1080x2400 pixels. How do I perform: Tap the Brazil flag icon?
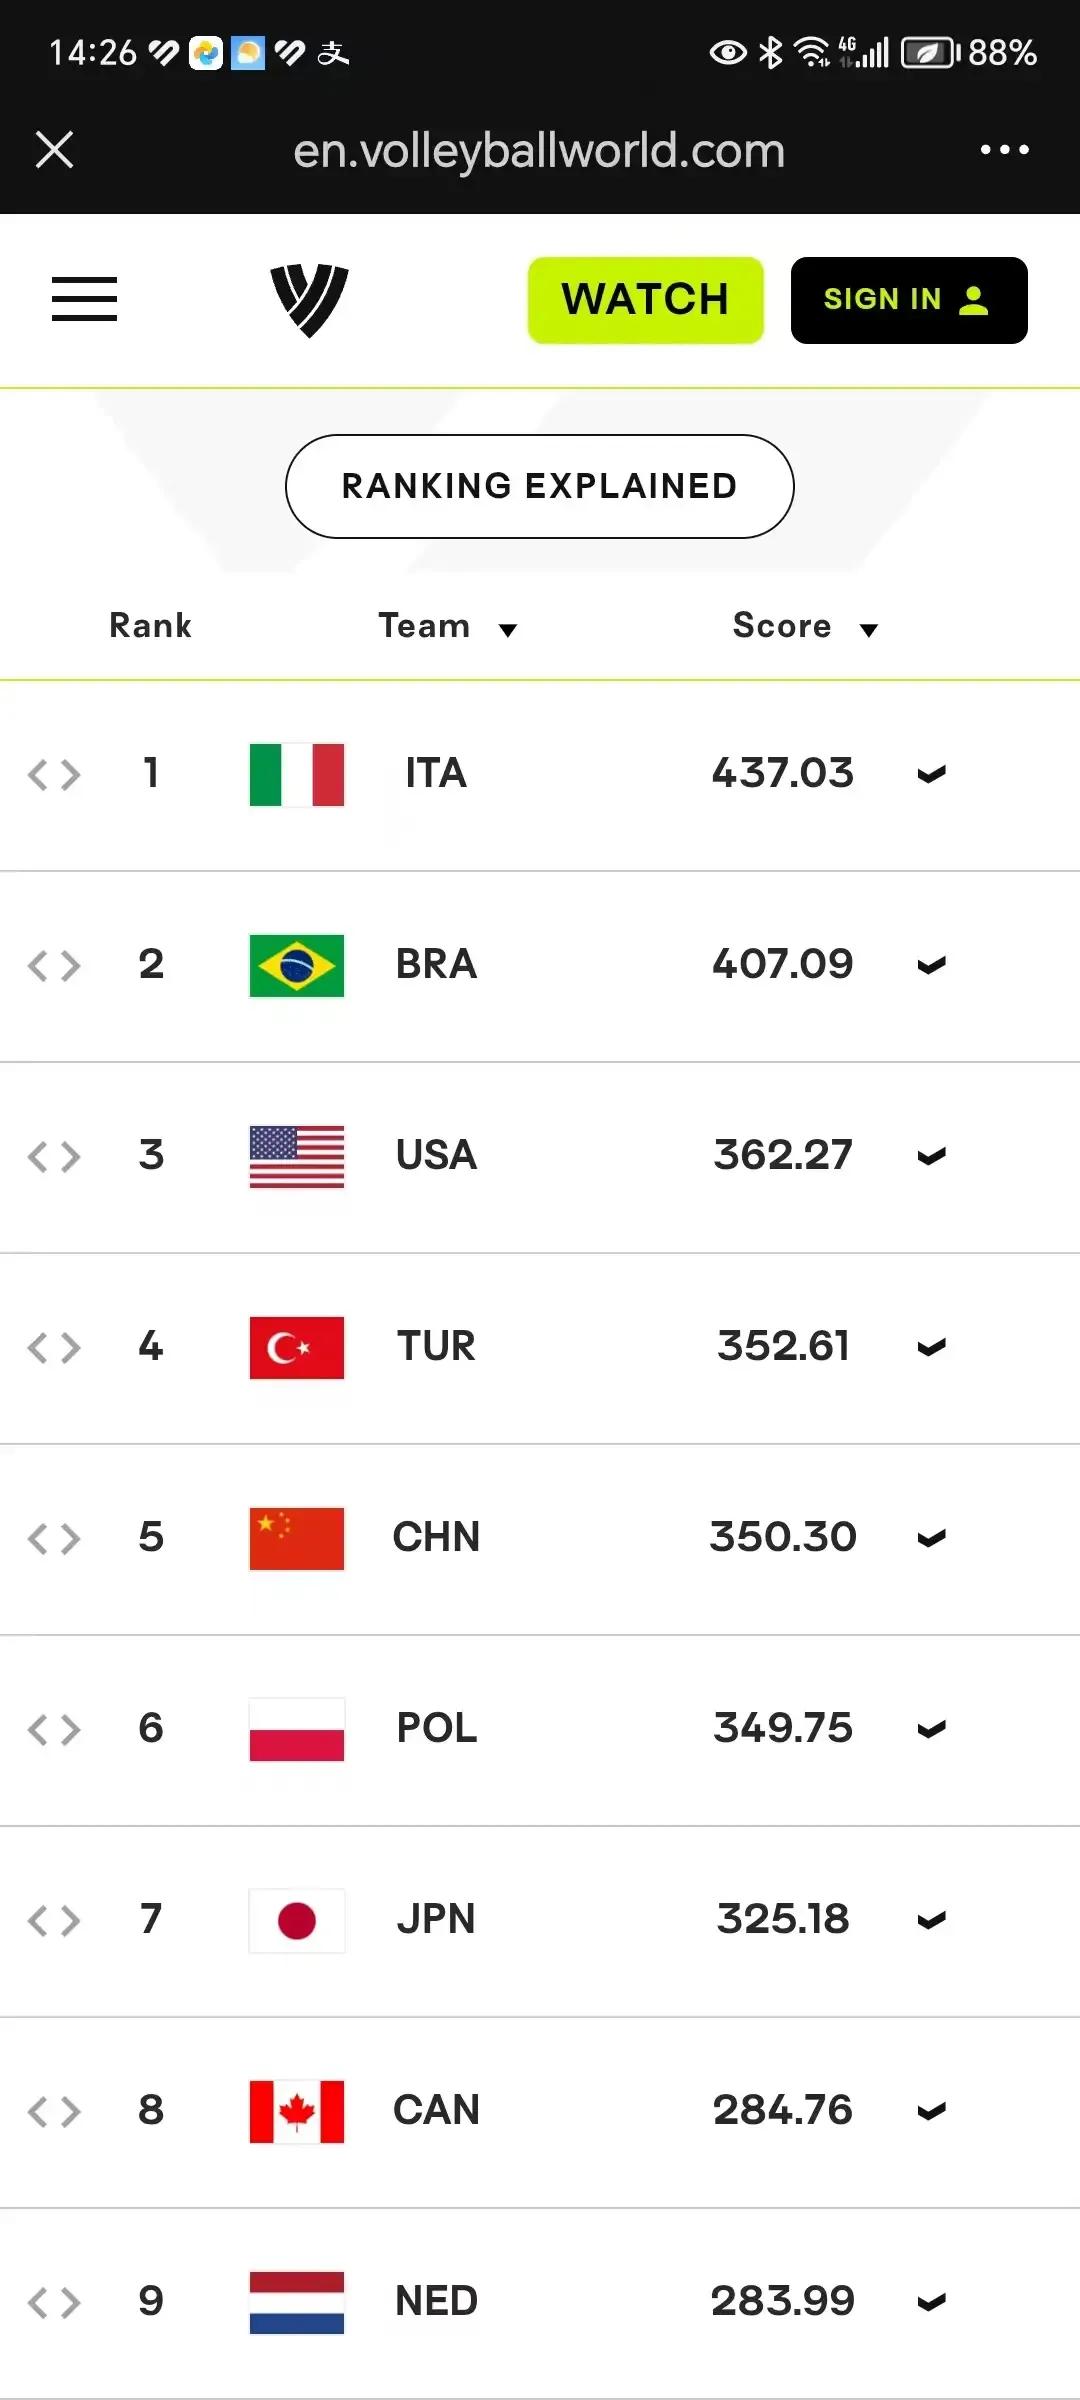point(297,966)
